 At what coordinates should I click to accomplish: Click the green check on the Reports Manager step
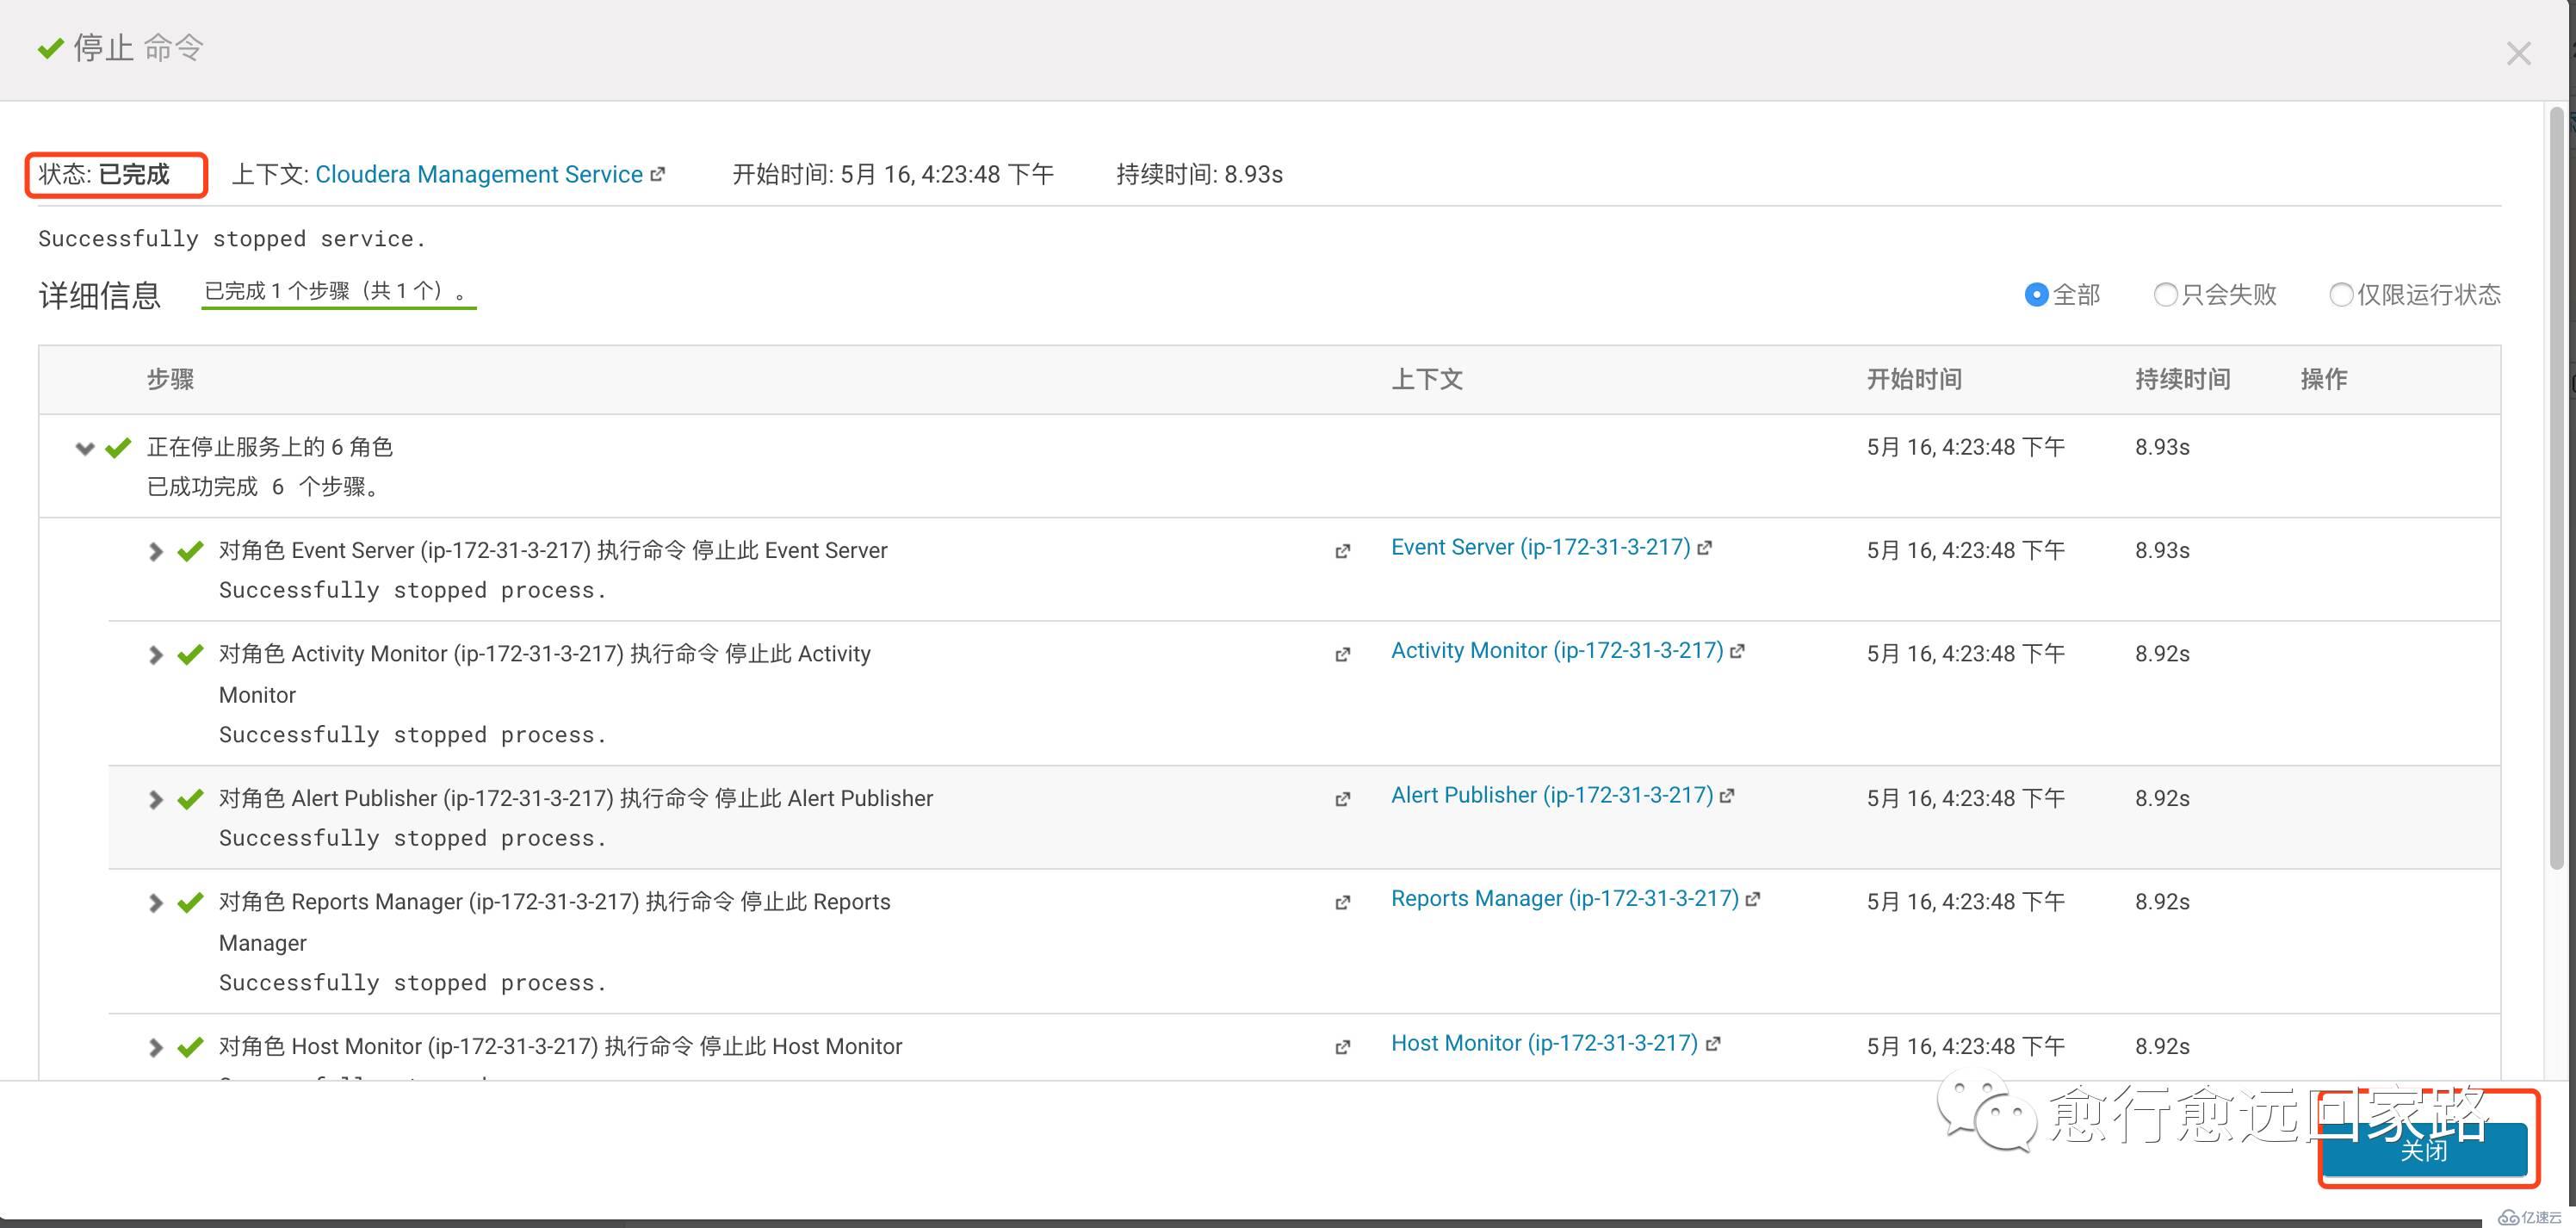190,902
